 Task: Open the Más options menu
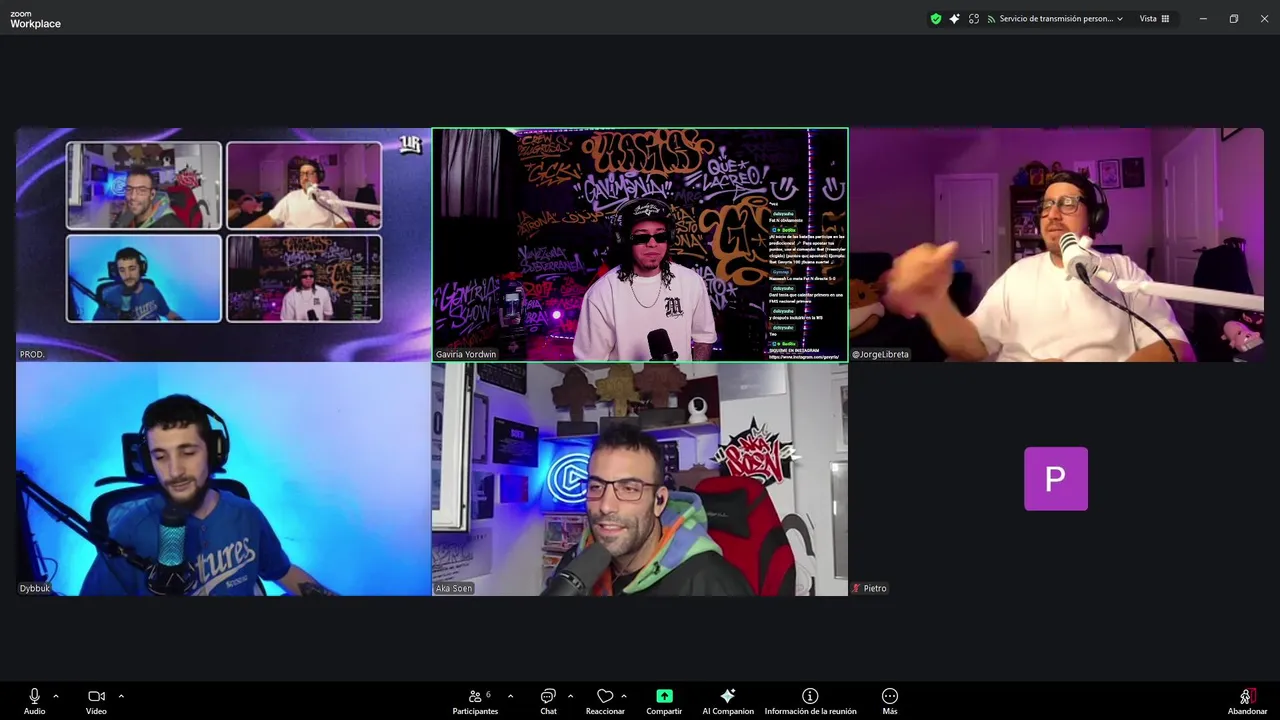(x=890, y=701)
